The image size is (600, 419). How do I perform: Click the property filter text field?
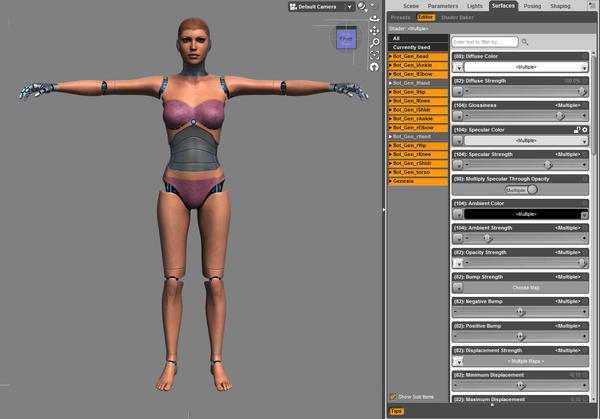485,42
